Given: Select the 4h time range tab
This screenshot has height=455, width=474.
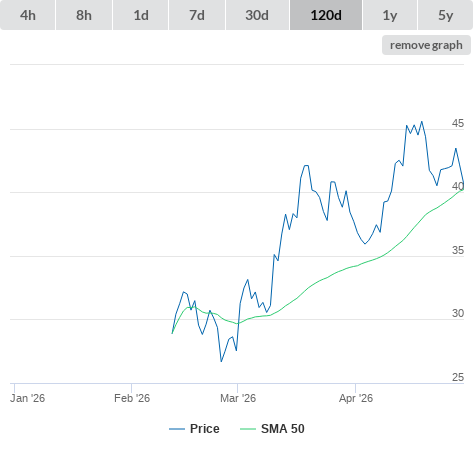Looking at the screenshot, I should [x=28, y=15].
